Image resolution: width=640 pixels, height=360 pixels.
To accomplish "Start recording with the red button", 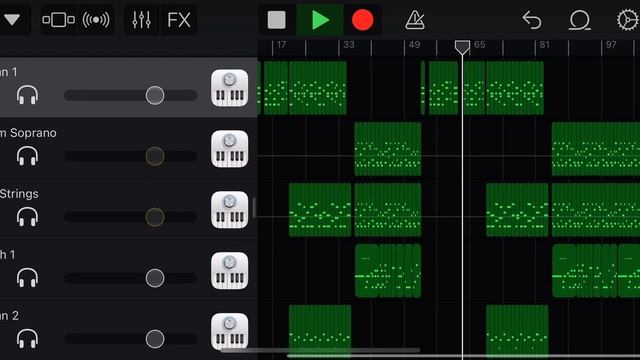I will pos(362,20).
